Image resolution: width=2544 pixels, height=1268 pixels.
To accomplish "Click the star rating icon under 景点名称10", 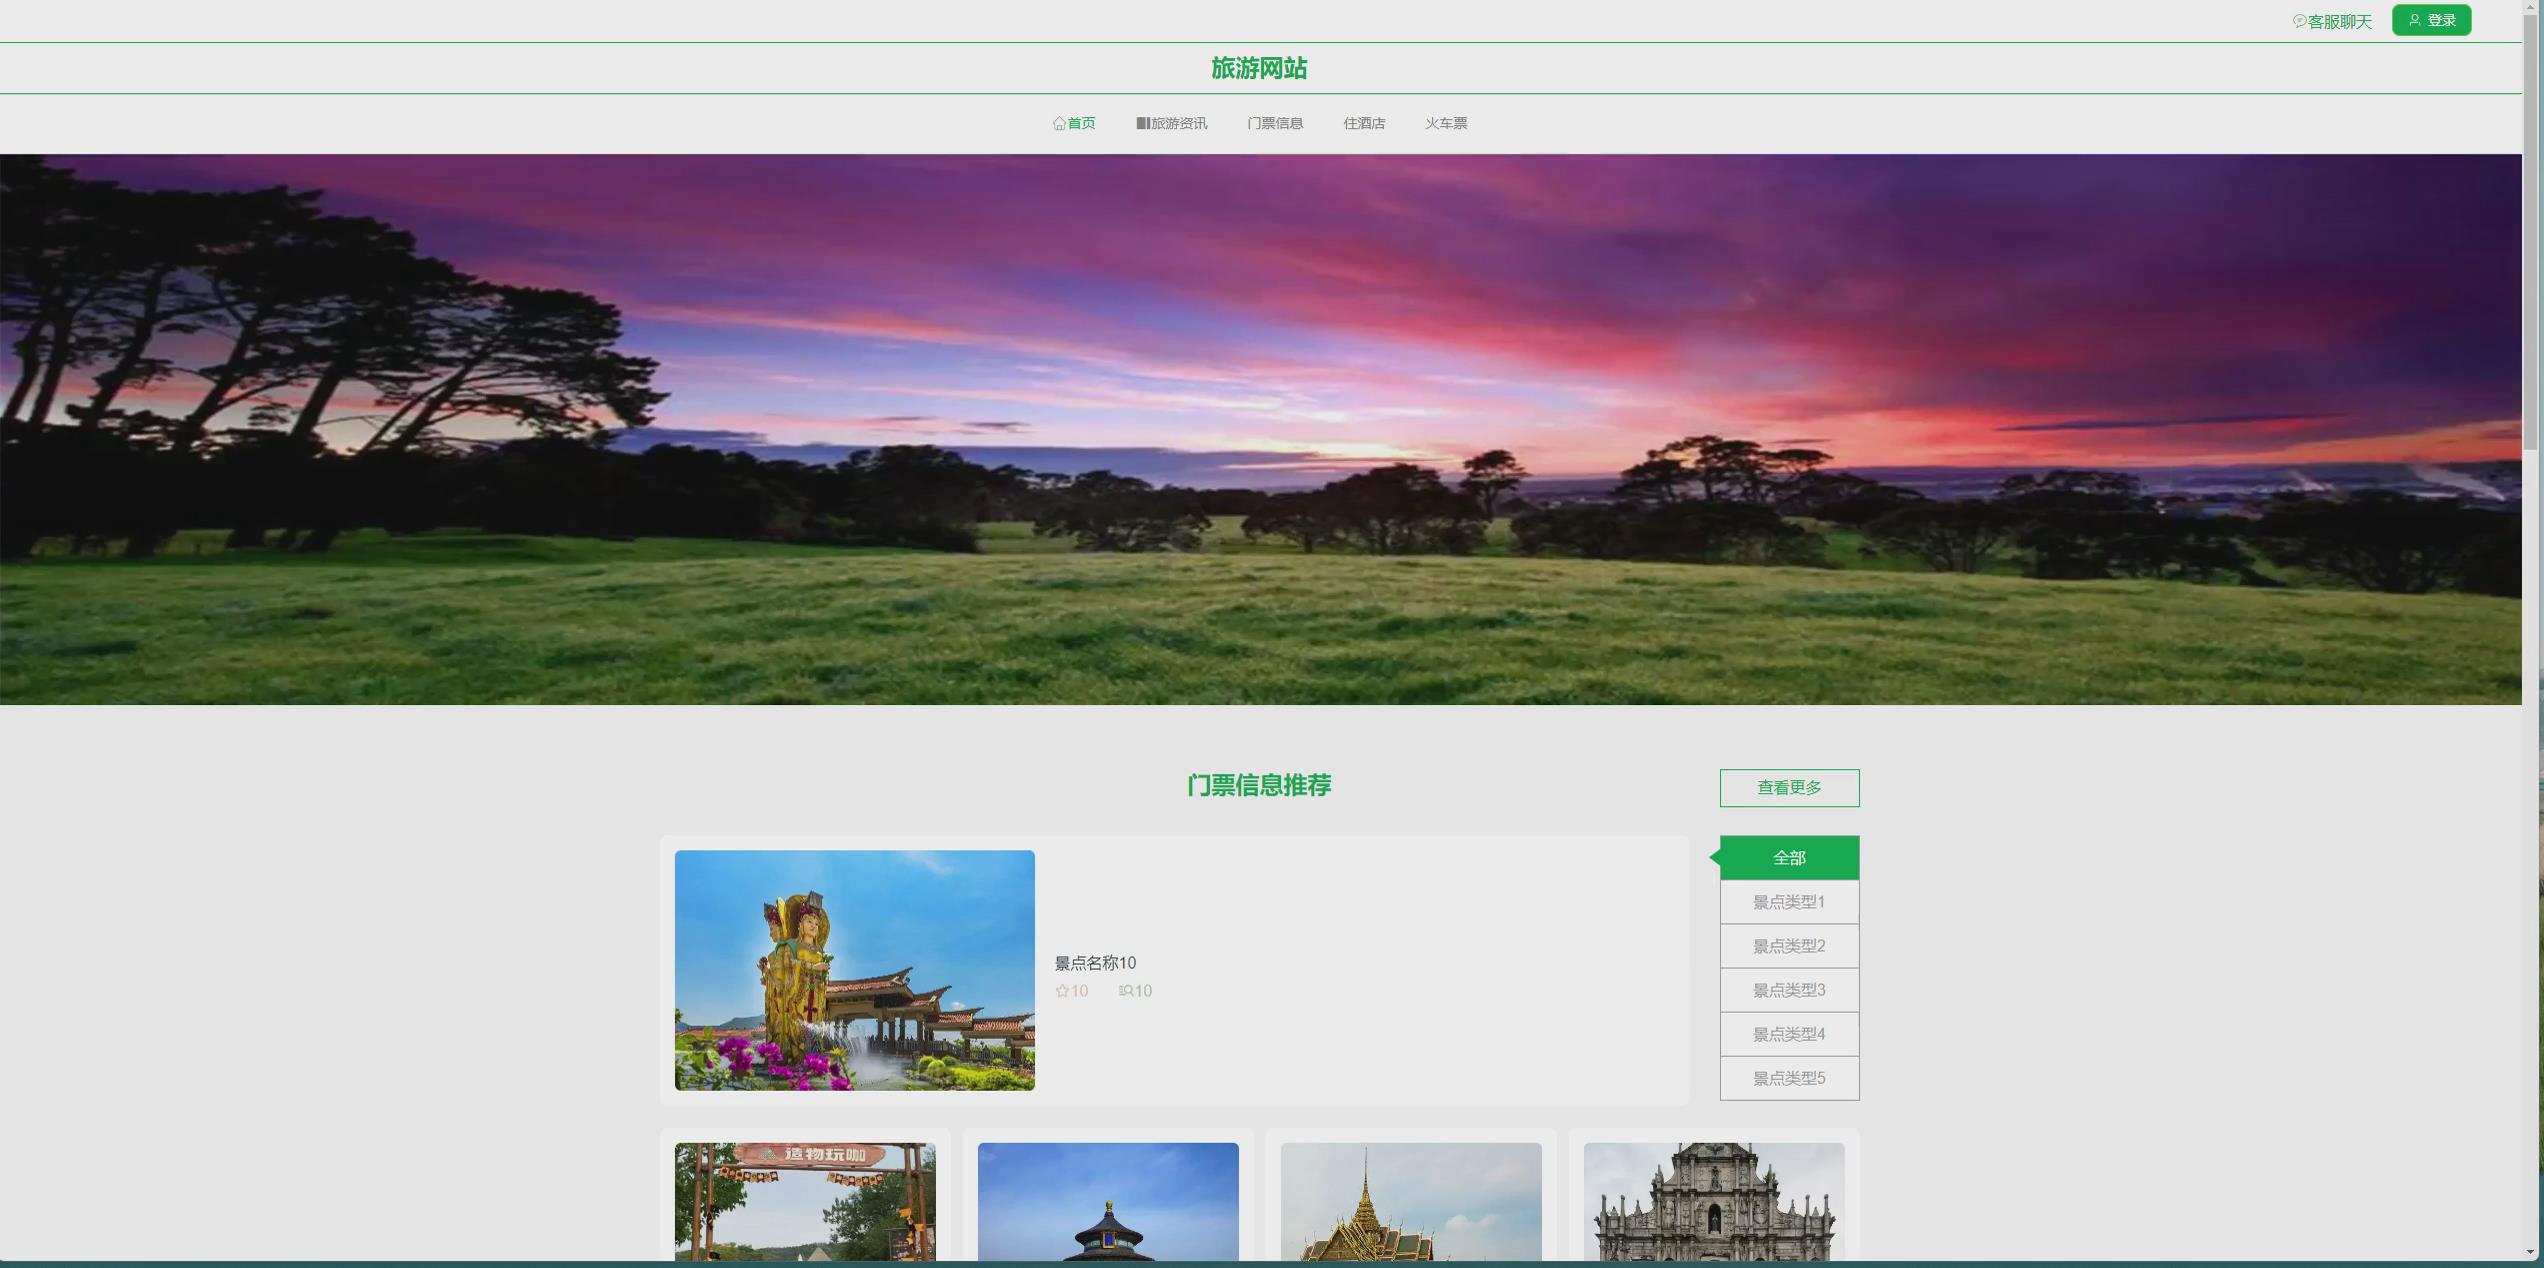I will [1061, 990].
